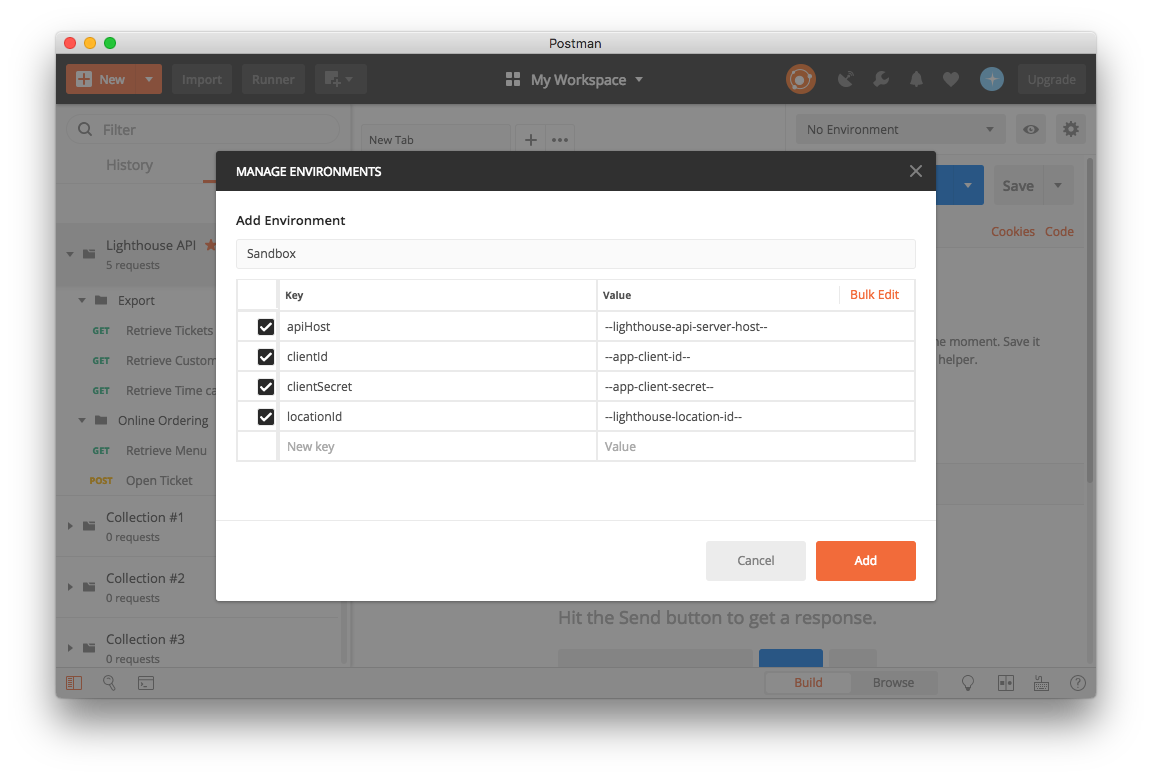Screen dimensions: 1152x778
Task: Close the Manage Environments dialog
Action: 915,171
